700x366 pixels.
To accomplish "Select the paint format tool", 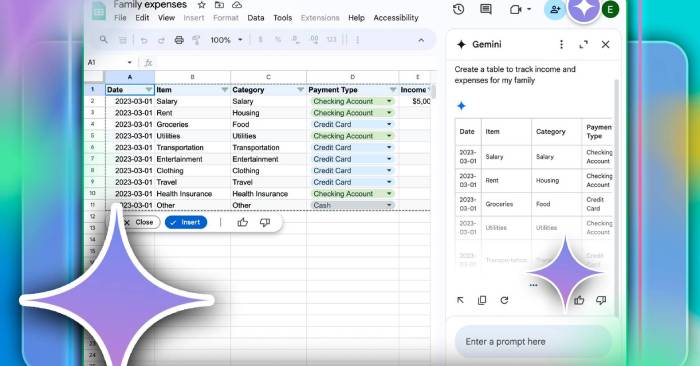I will (x=196, y=40).
